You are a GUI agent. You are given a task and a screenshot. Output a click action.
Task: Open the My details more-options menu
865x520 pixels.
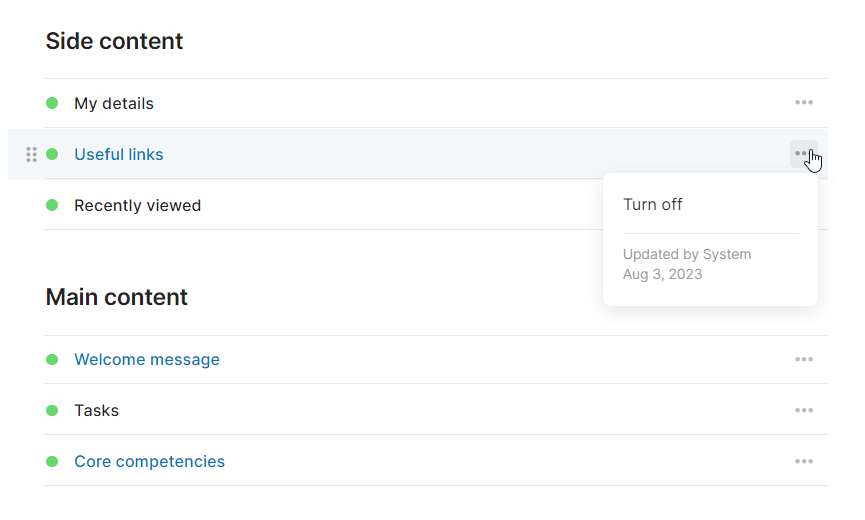[x=804, y=103]
